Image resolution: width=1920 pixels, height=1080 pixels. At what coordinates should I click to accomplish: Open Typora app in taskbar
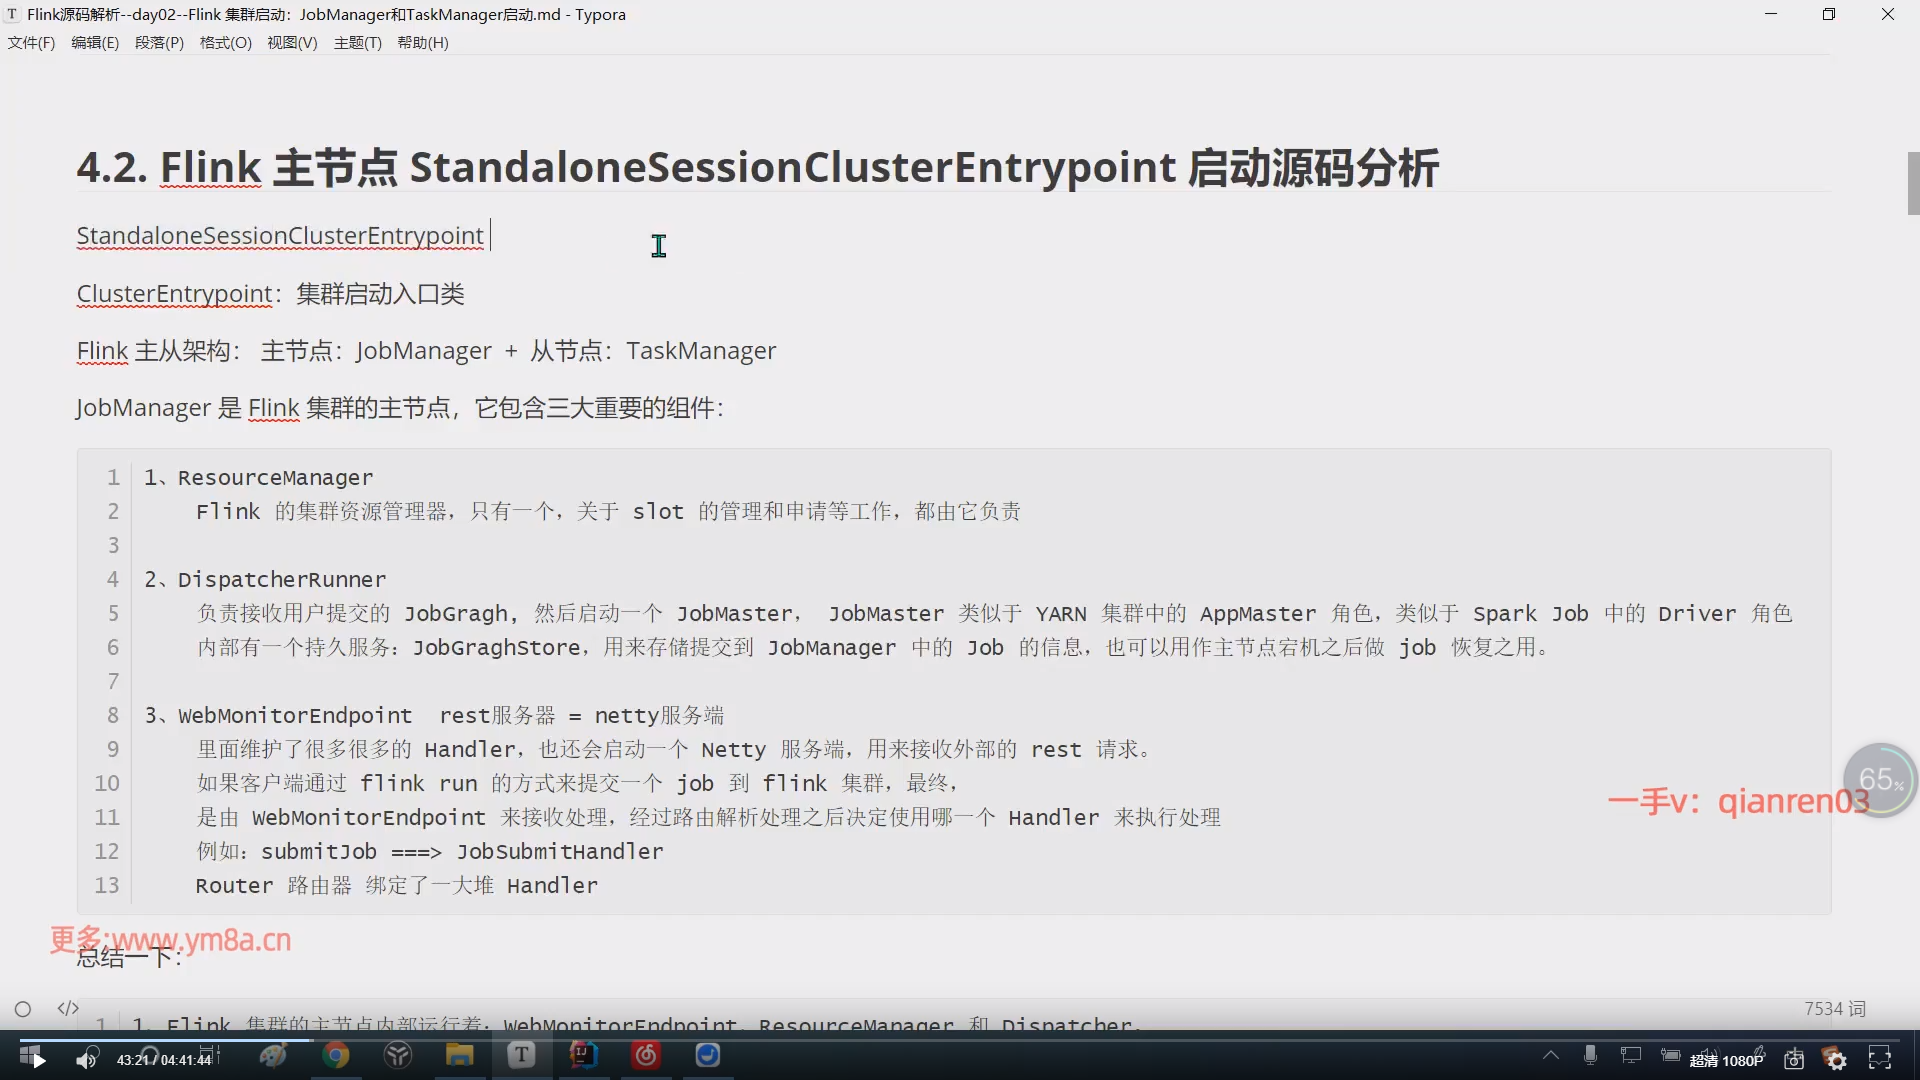(521, 1055)
